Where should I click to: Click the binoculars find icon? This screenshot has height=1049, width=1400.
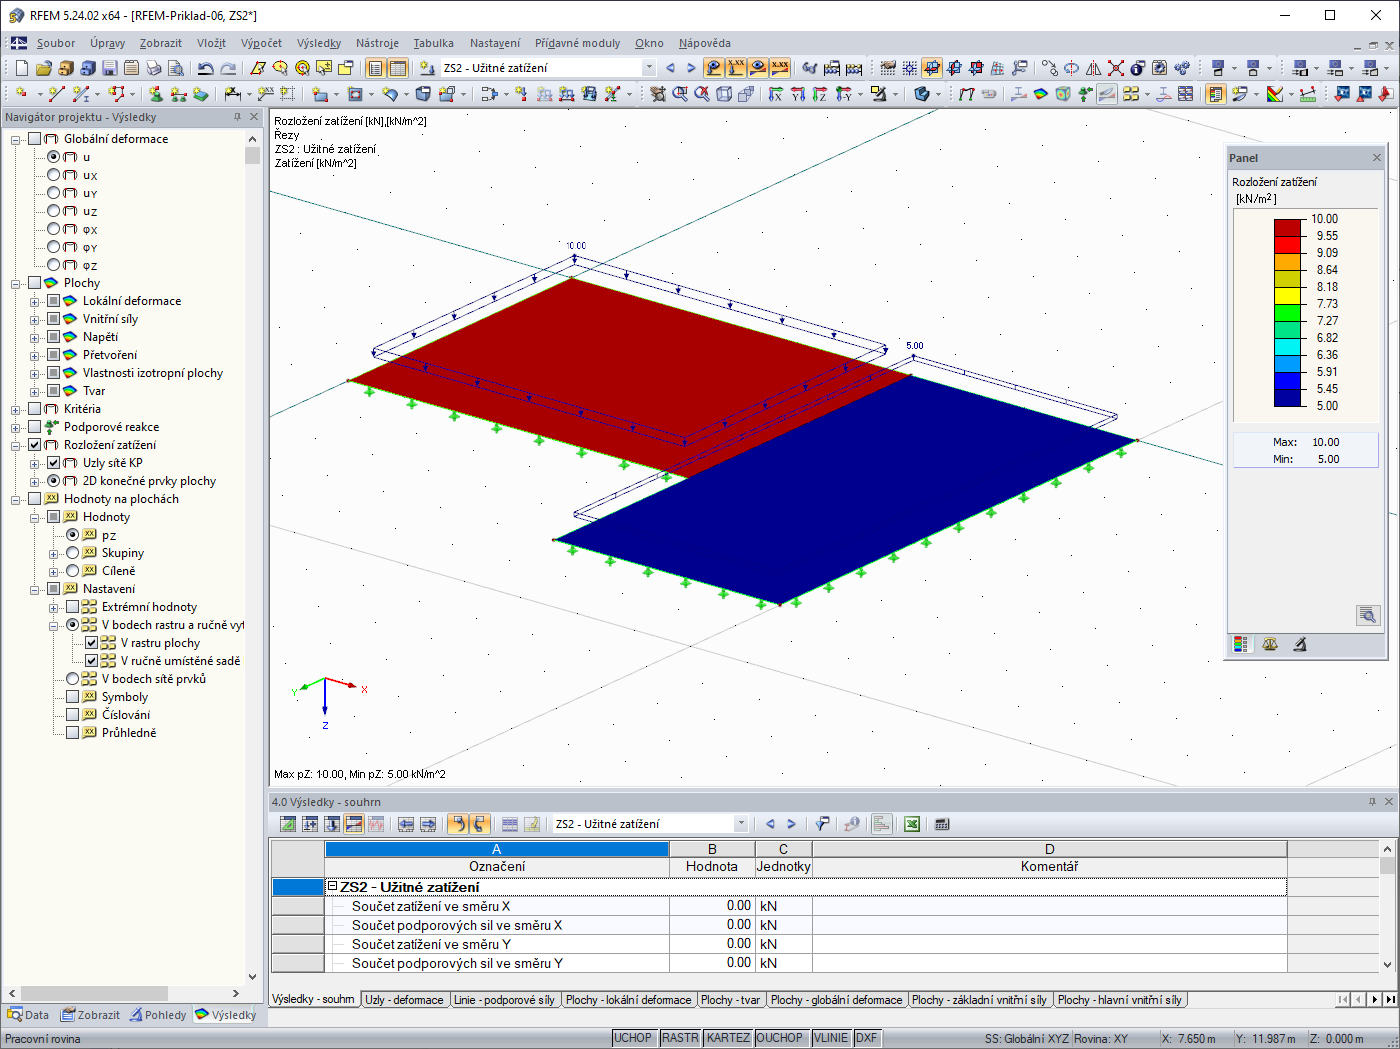(809, 68)
